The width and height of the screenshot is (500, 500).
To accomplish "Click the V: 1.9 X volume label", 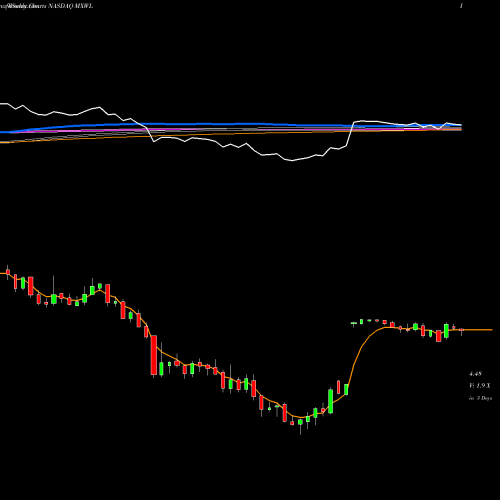I will [x=480, y=386].
